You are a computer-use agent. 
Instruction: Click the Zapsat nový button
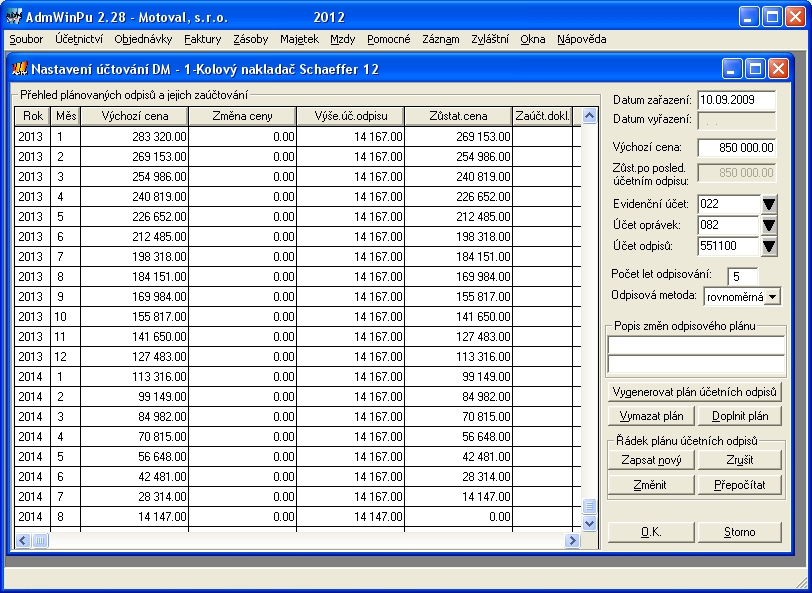click(651, 460)
